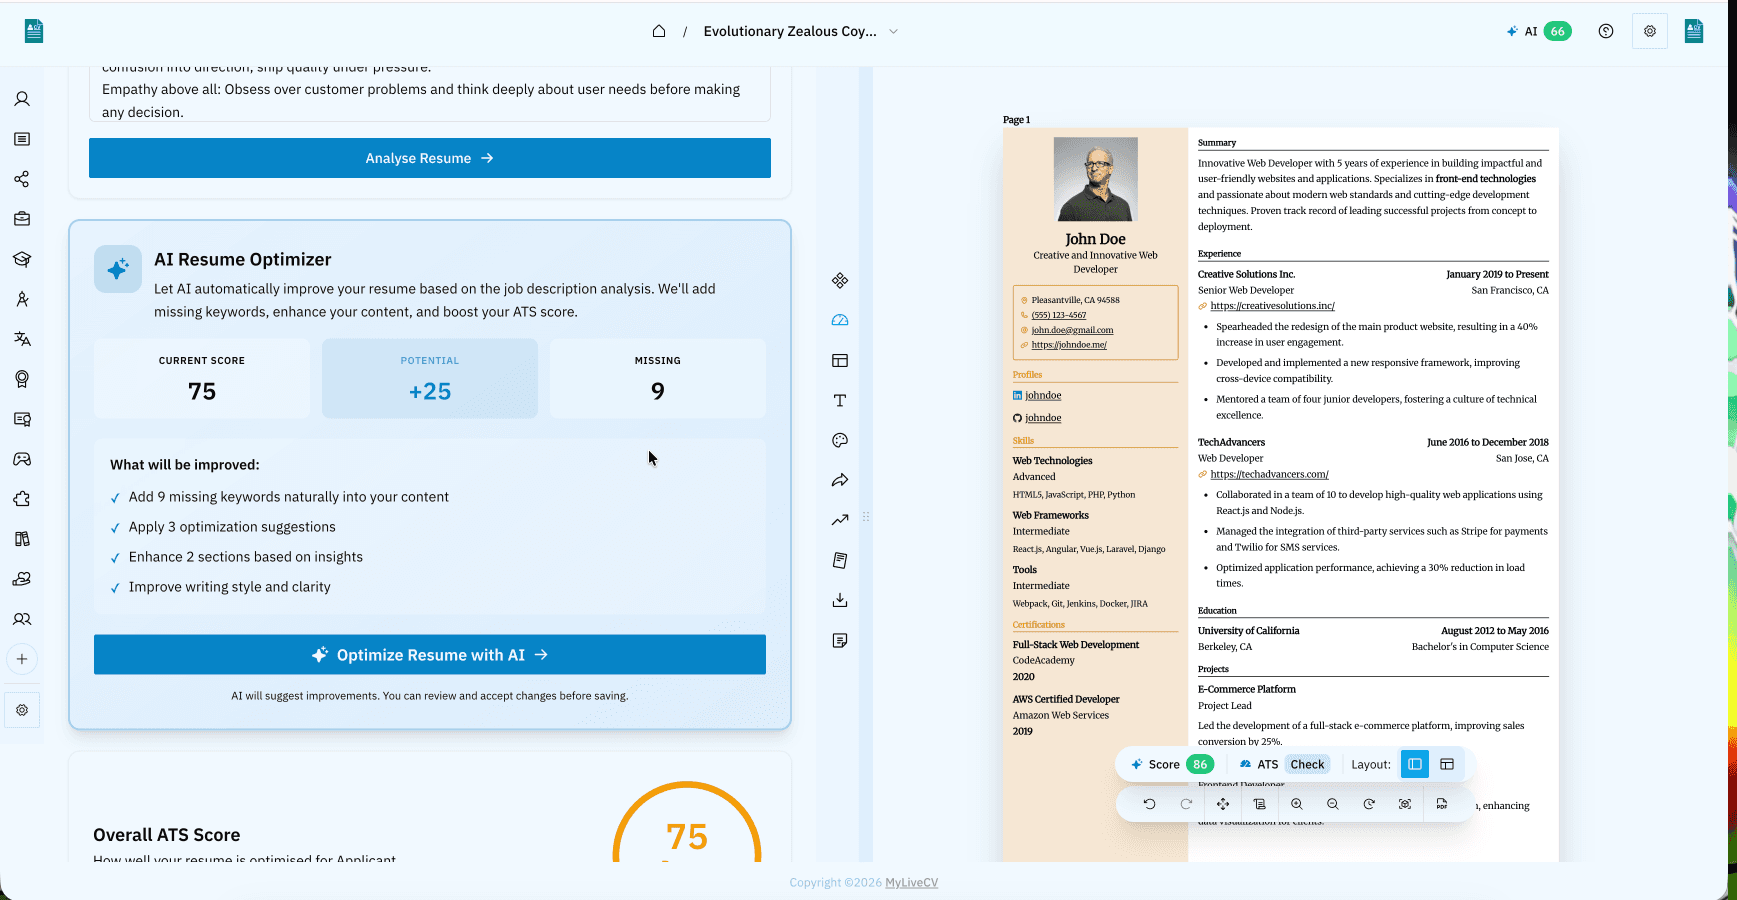Screen dimensions: 1737x900
Task: Click Optimize Resume with AI button
Action: pos(430,655)
